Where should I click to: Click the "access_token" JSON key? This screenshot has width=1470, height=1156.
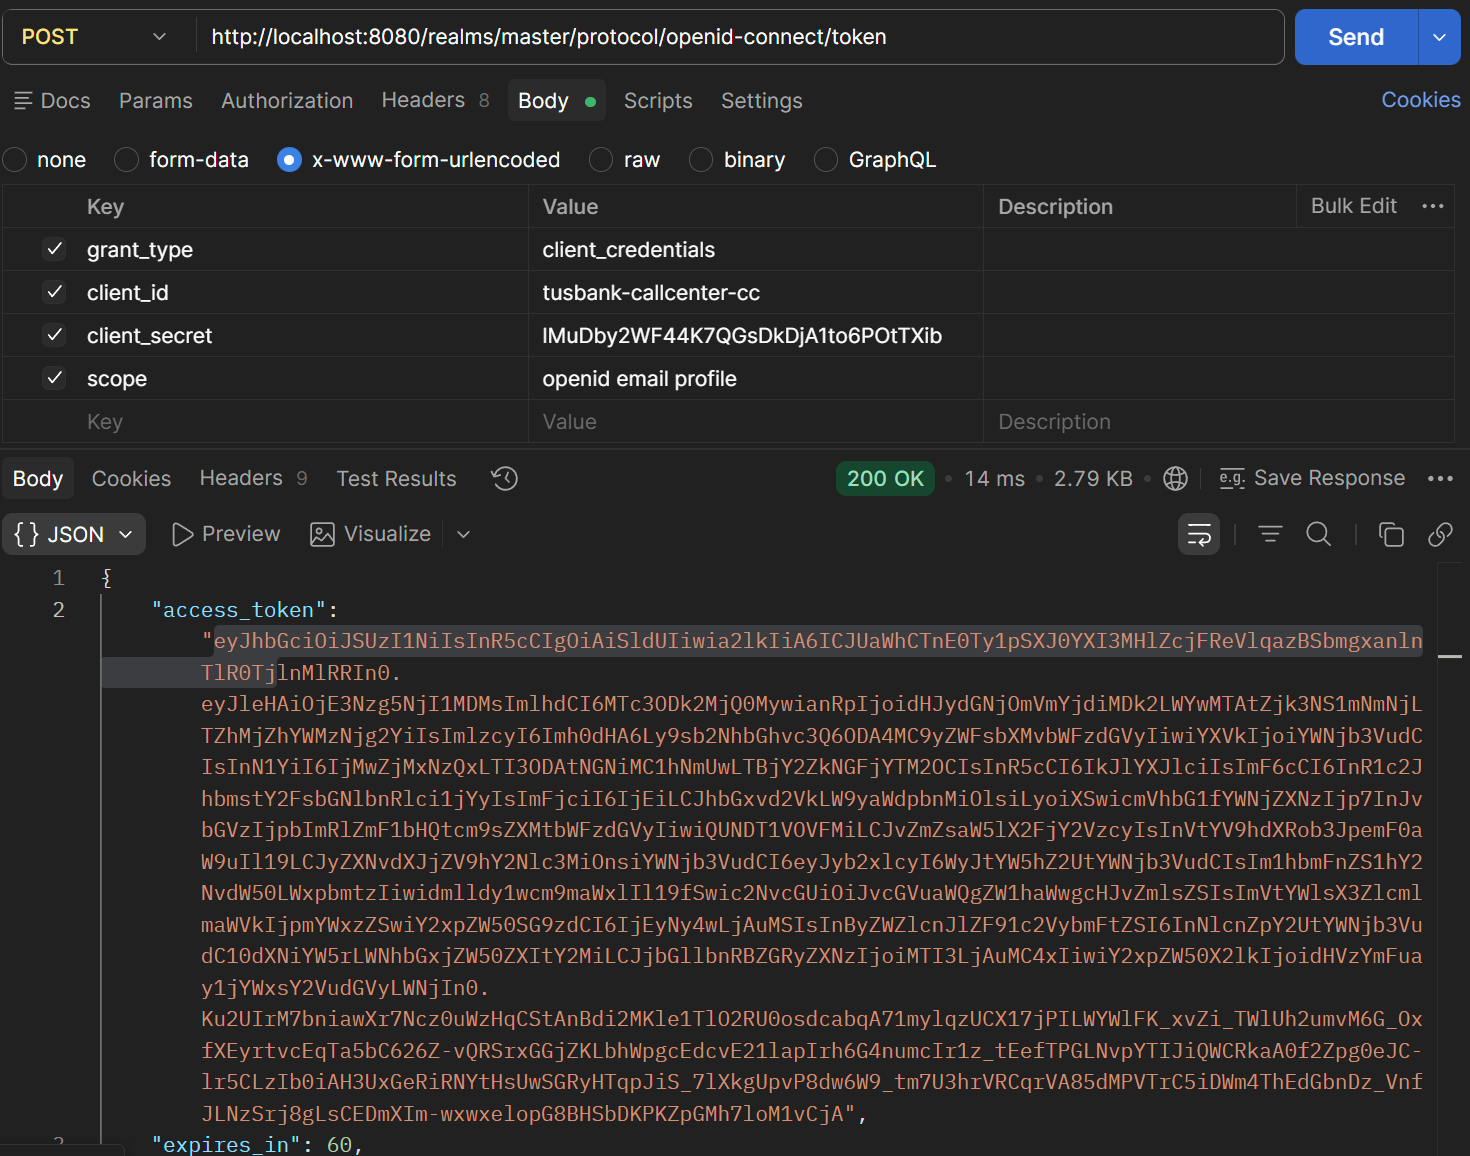pos(239,610)
